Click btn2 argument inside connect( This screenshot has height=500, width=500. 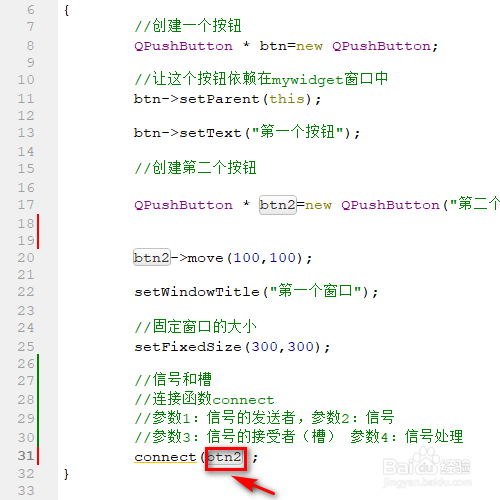224,457
